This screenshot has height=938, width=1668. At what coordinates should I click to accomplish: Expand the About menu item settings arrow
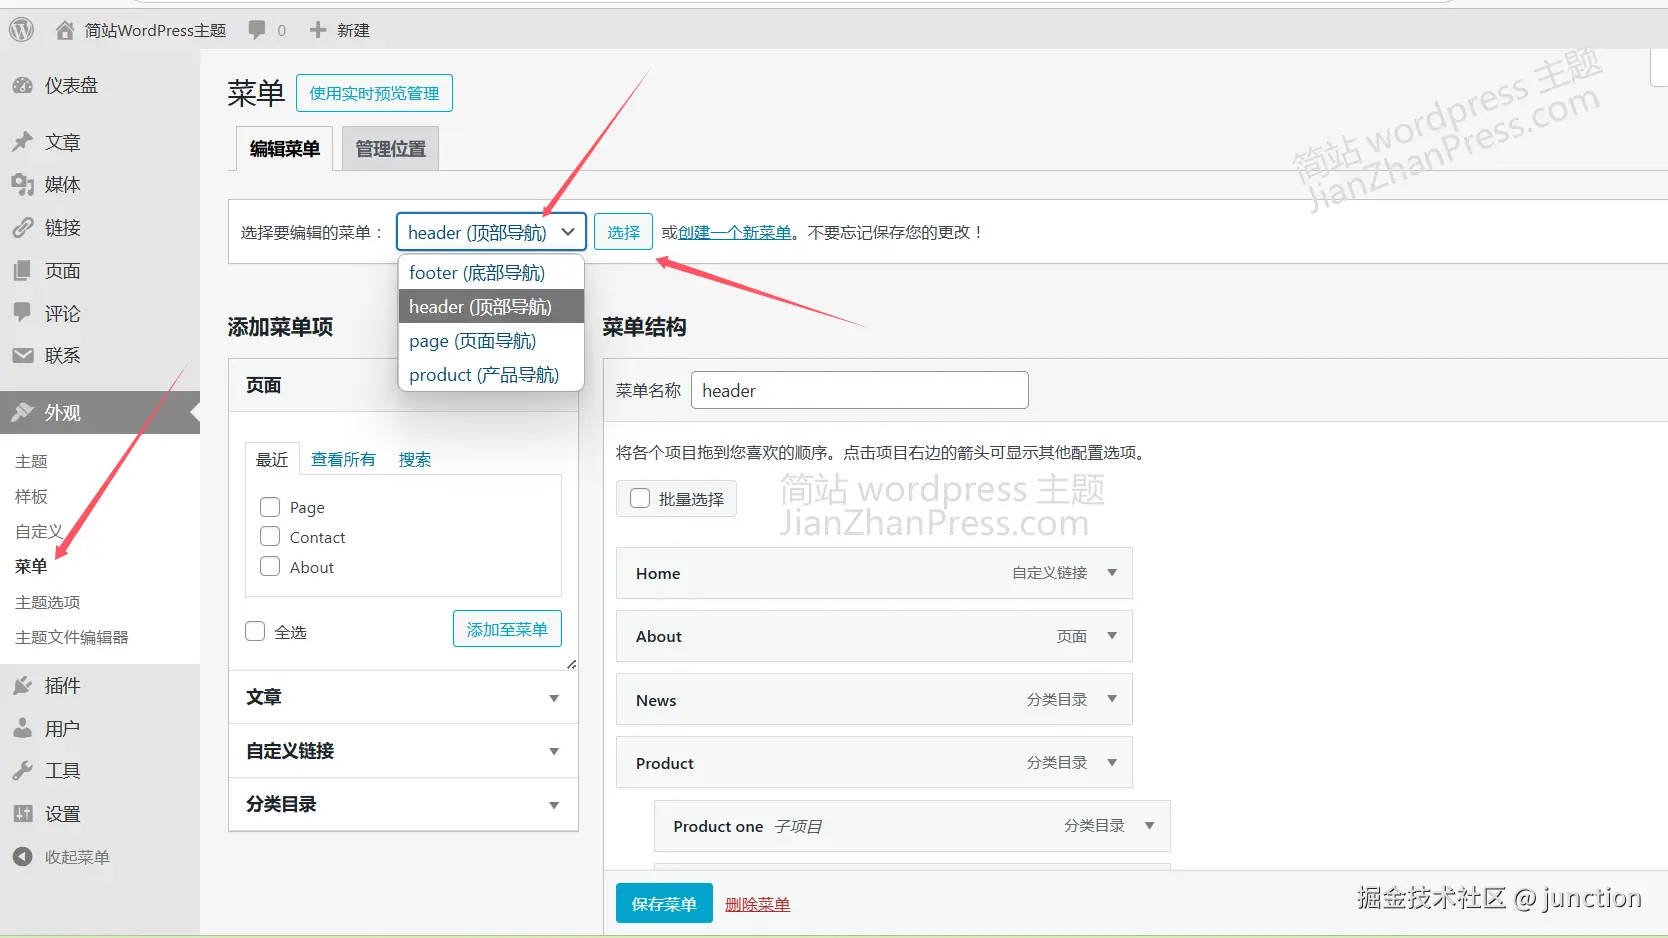tap(1112, 636)
